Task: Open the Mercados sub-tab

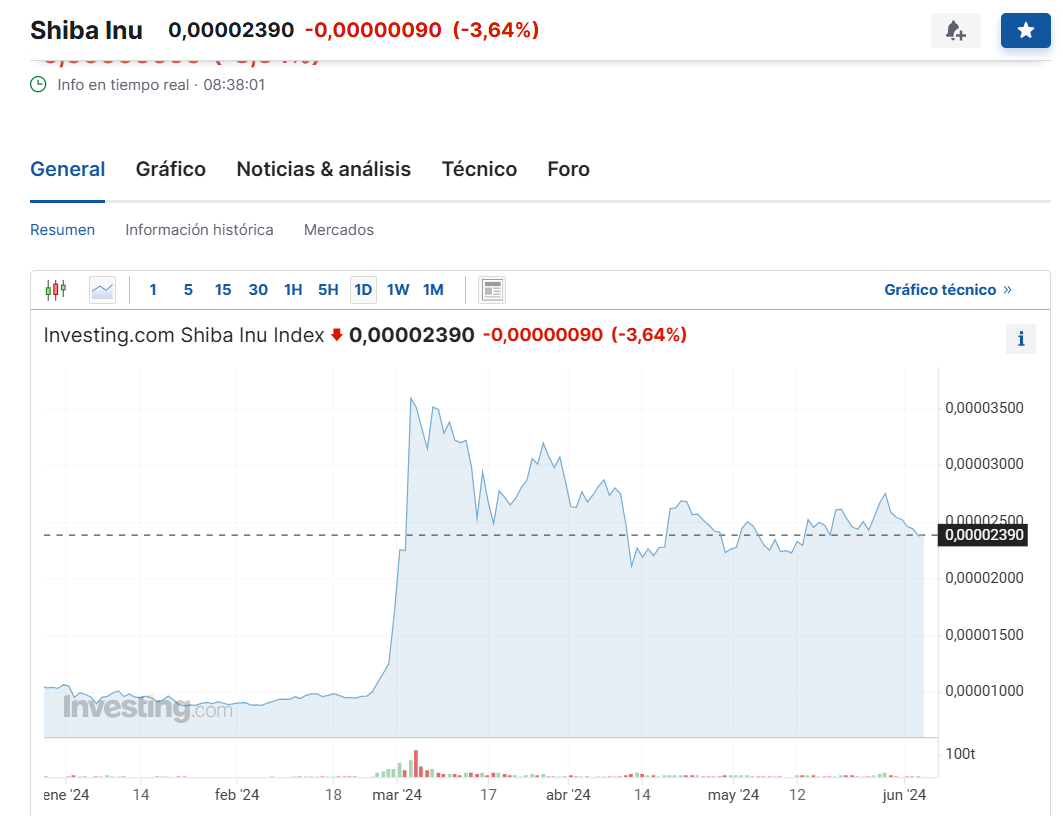Action: coord(339,230)
